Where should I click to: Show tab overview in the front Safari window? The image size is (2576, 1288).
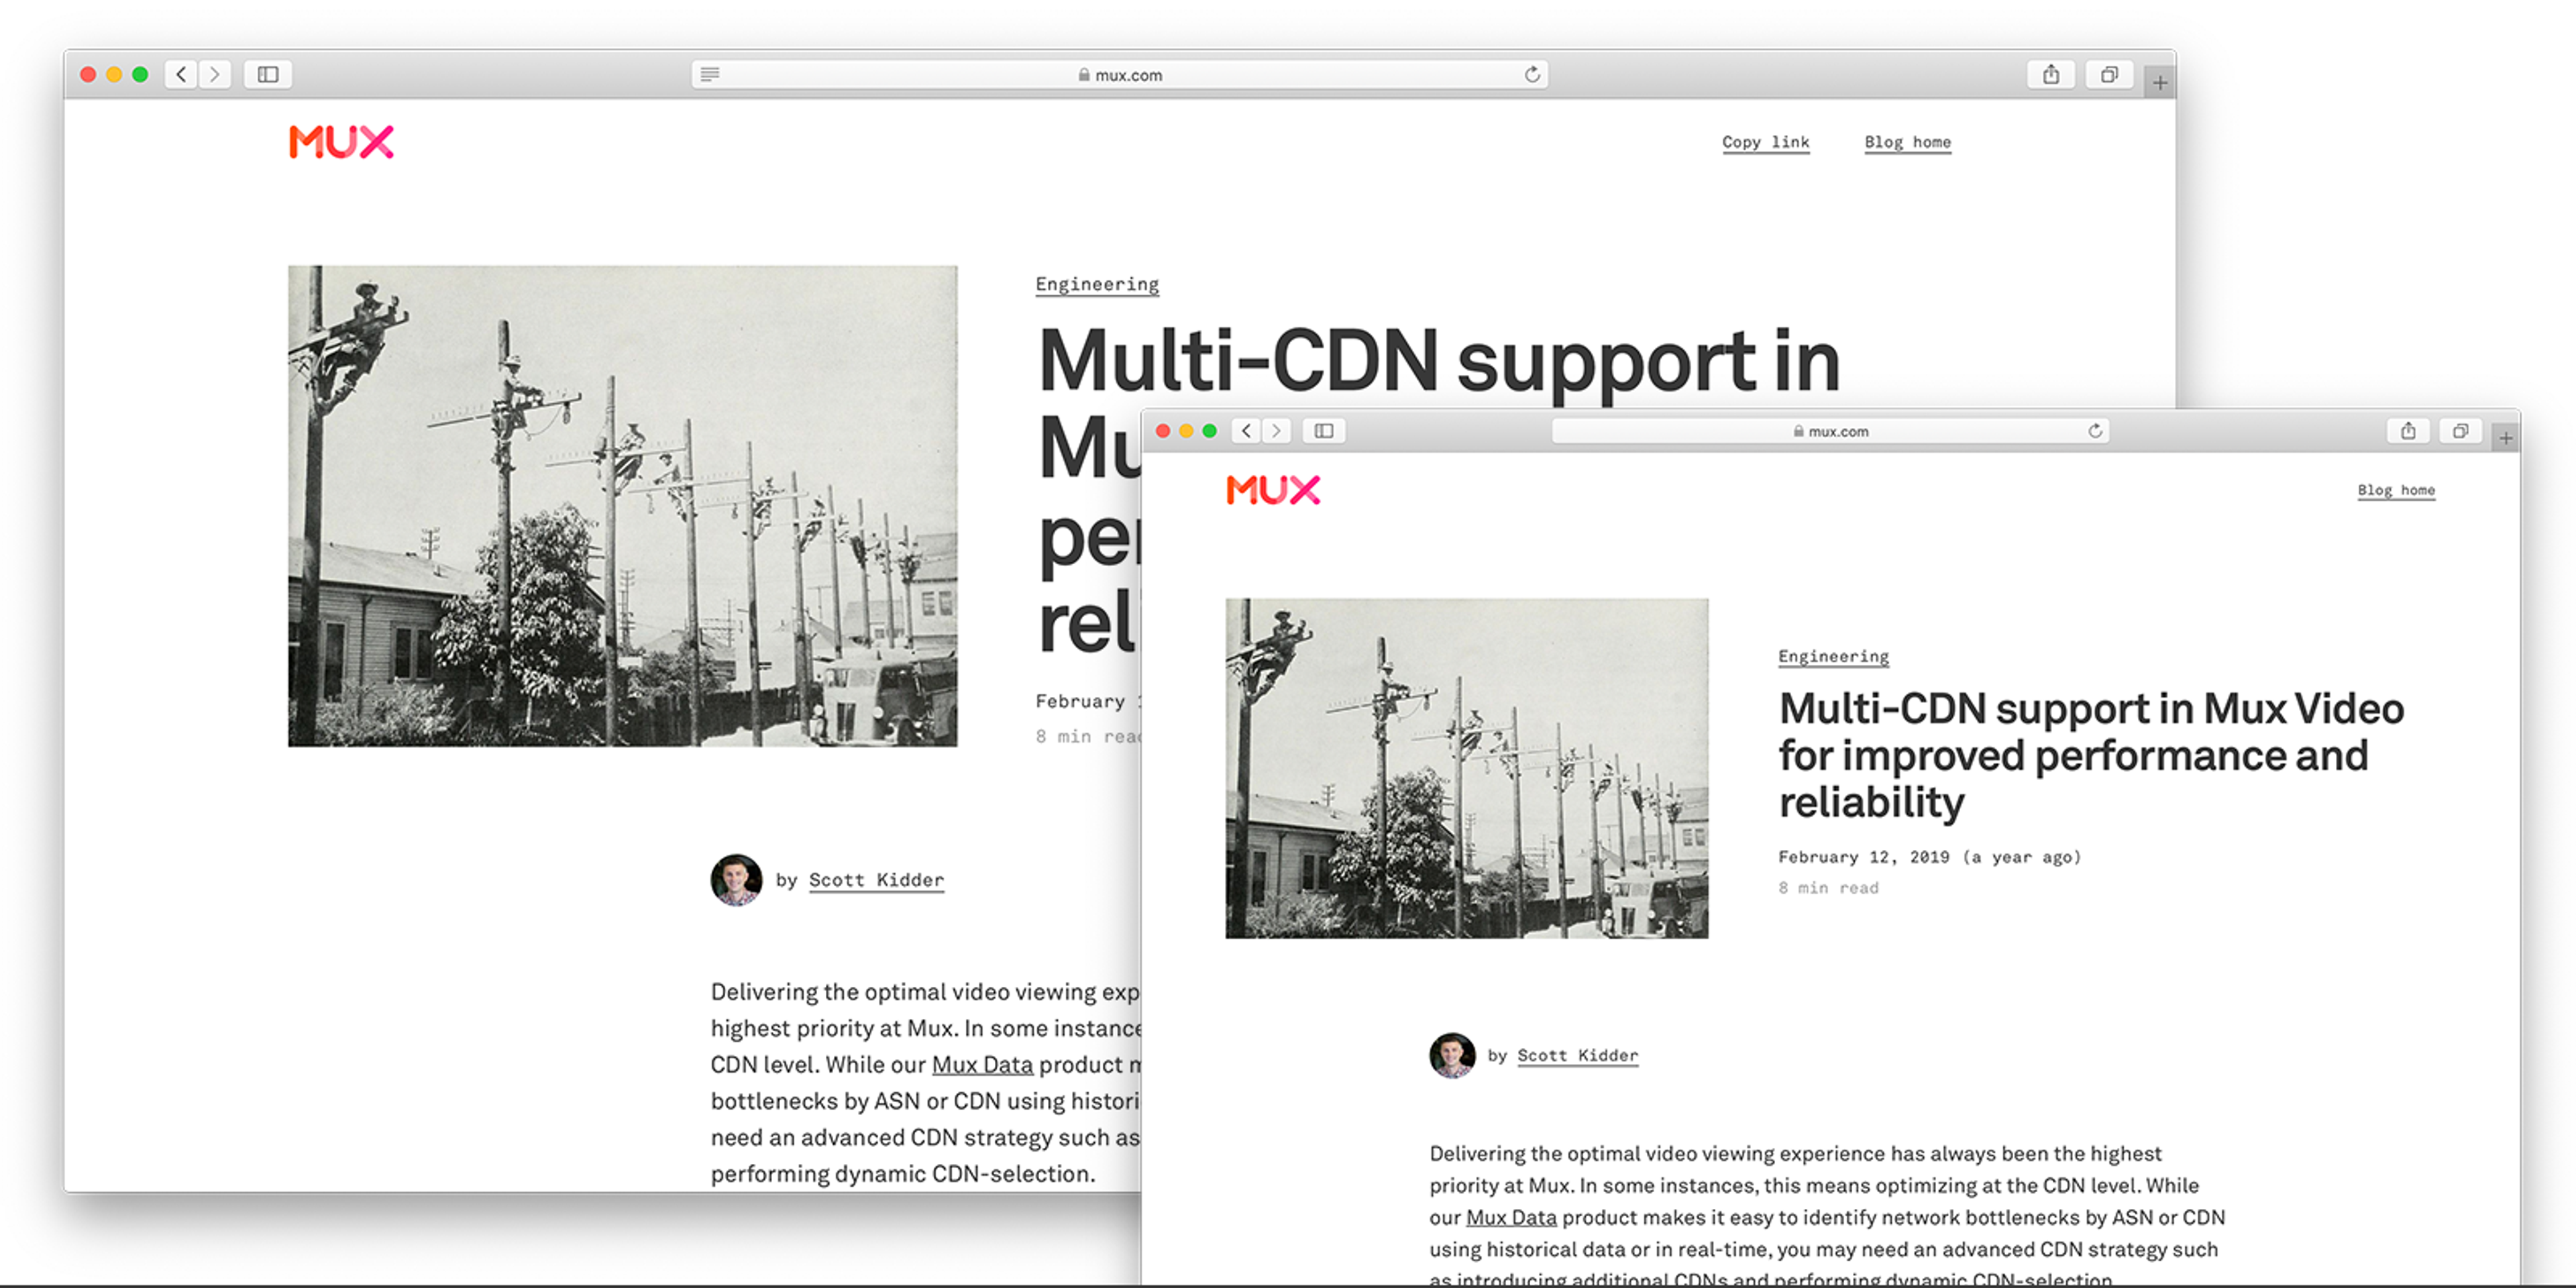coord(2460,431)
